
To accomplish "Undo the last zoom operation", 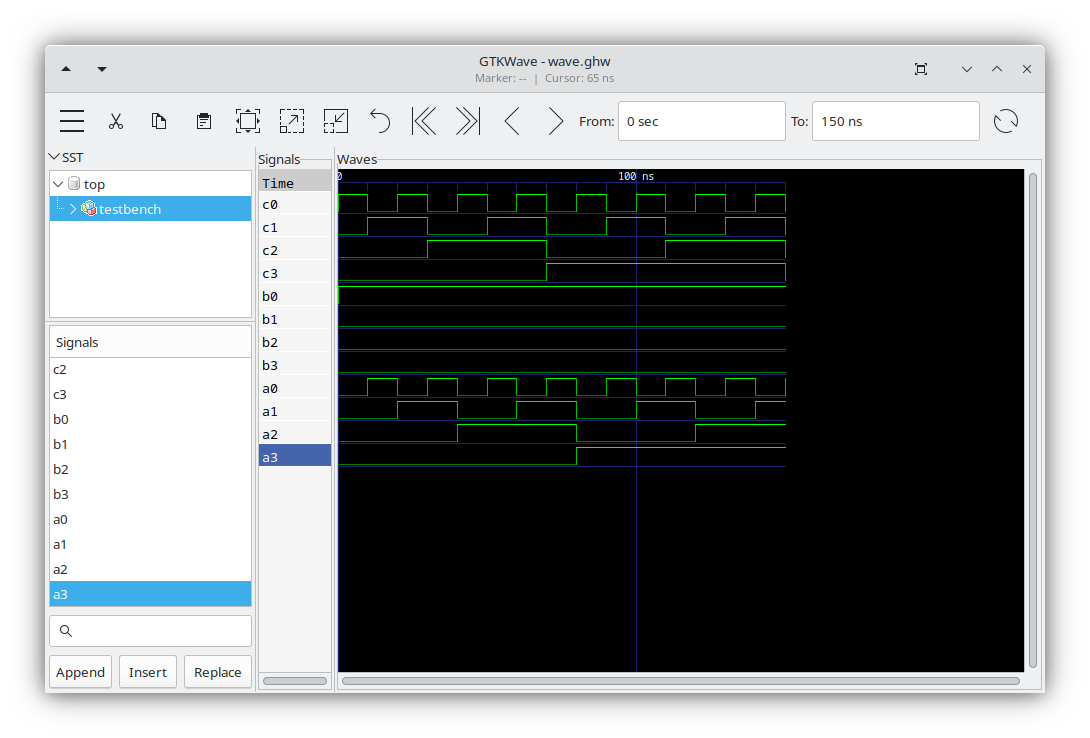I will point(379,120).
